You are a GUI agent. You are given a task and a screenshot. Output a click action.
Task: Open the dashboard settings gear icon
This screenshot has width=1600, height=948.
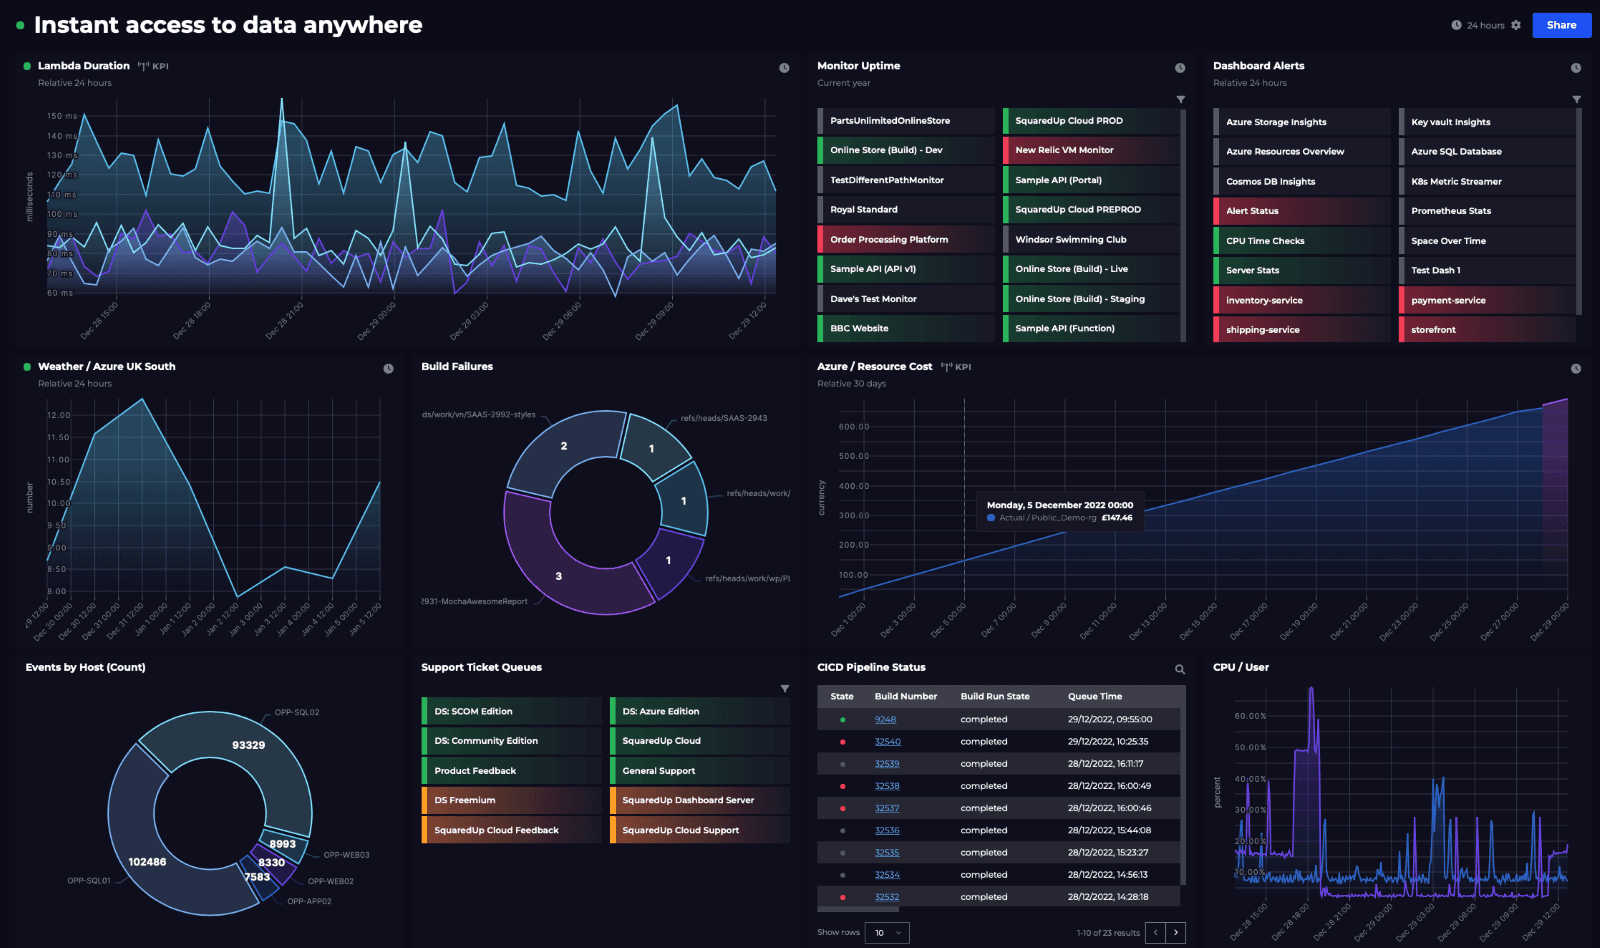click(1516, 25)
